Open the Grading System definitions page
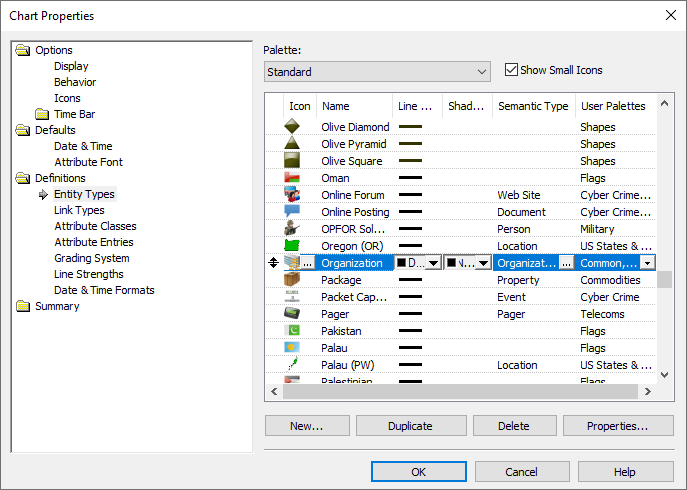The height and width of the screenshot is (490, 687). pyautogui.click(x=91, y=258)
